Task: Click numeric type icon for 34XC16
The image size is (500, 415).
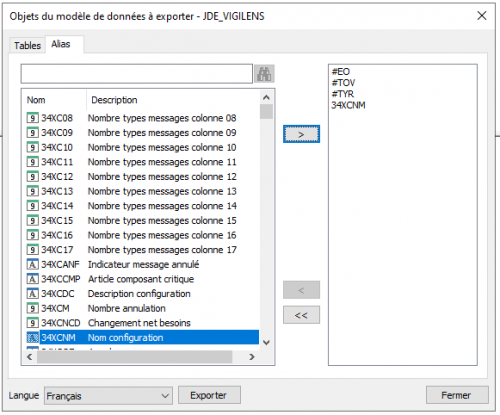Action: click(32, 235)
